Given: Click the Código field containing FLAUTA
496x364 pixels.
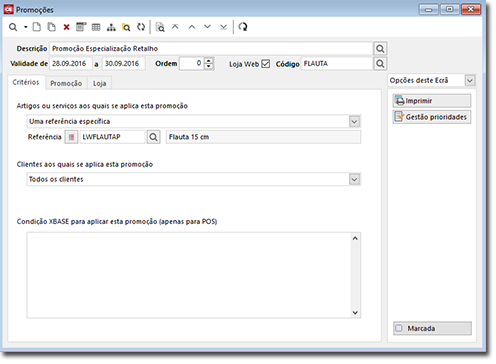Looking at the screenshot, I should 337,63.
